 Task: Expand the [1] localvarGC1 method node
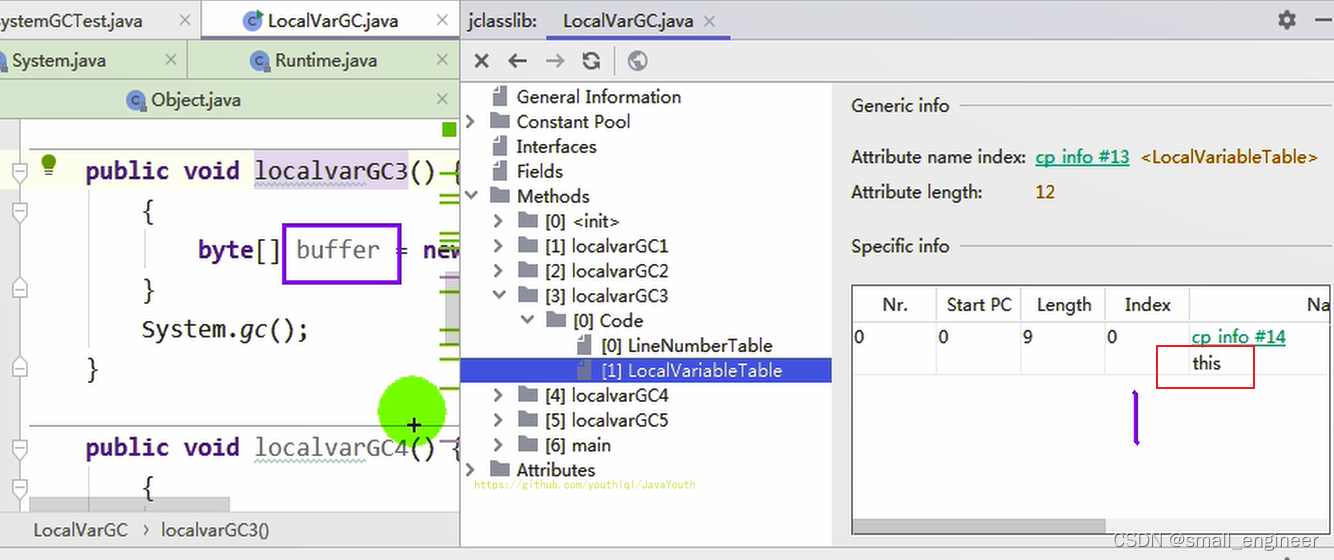[x=499, y=246]
